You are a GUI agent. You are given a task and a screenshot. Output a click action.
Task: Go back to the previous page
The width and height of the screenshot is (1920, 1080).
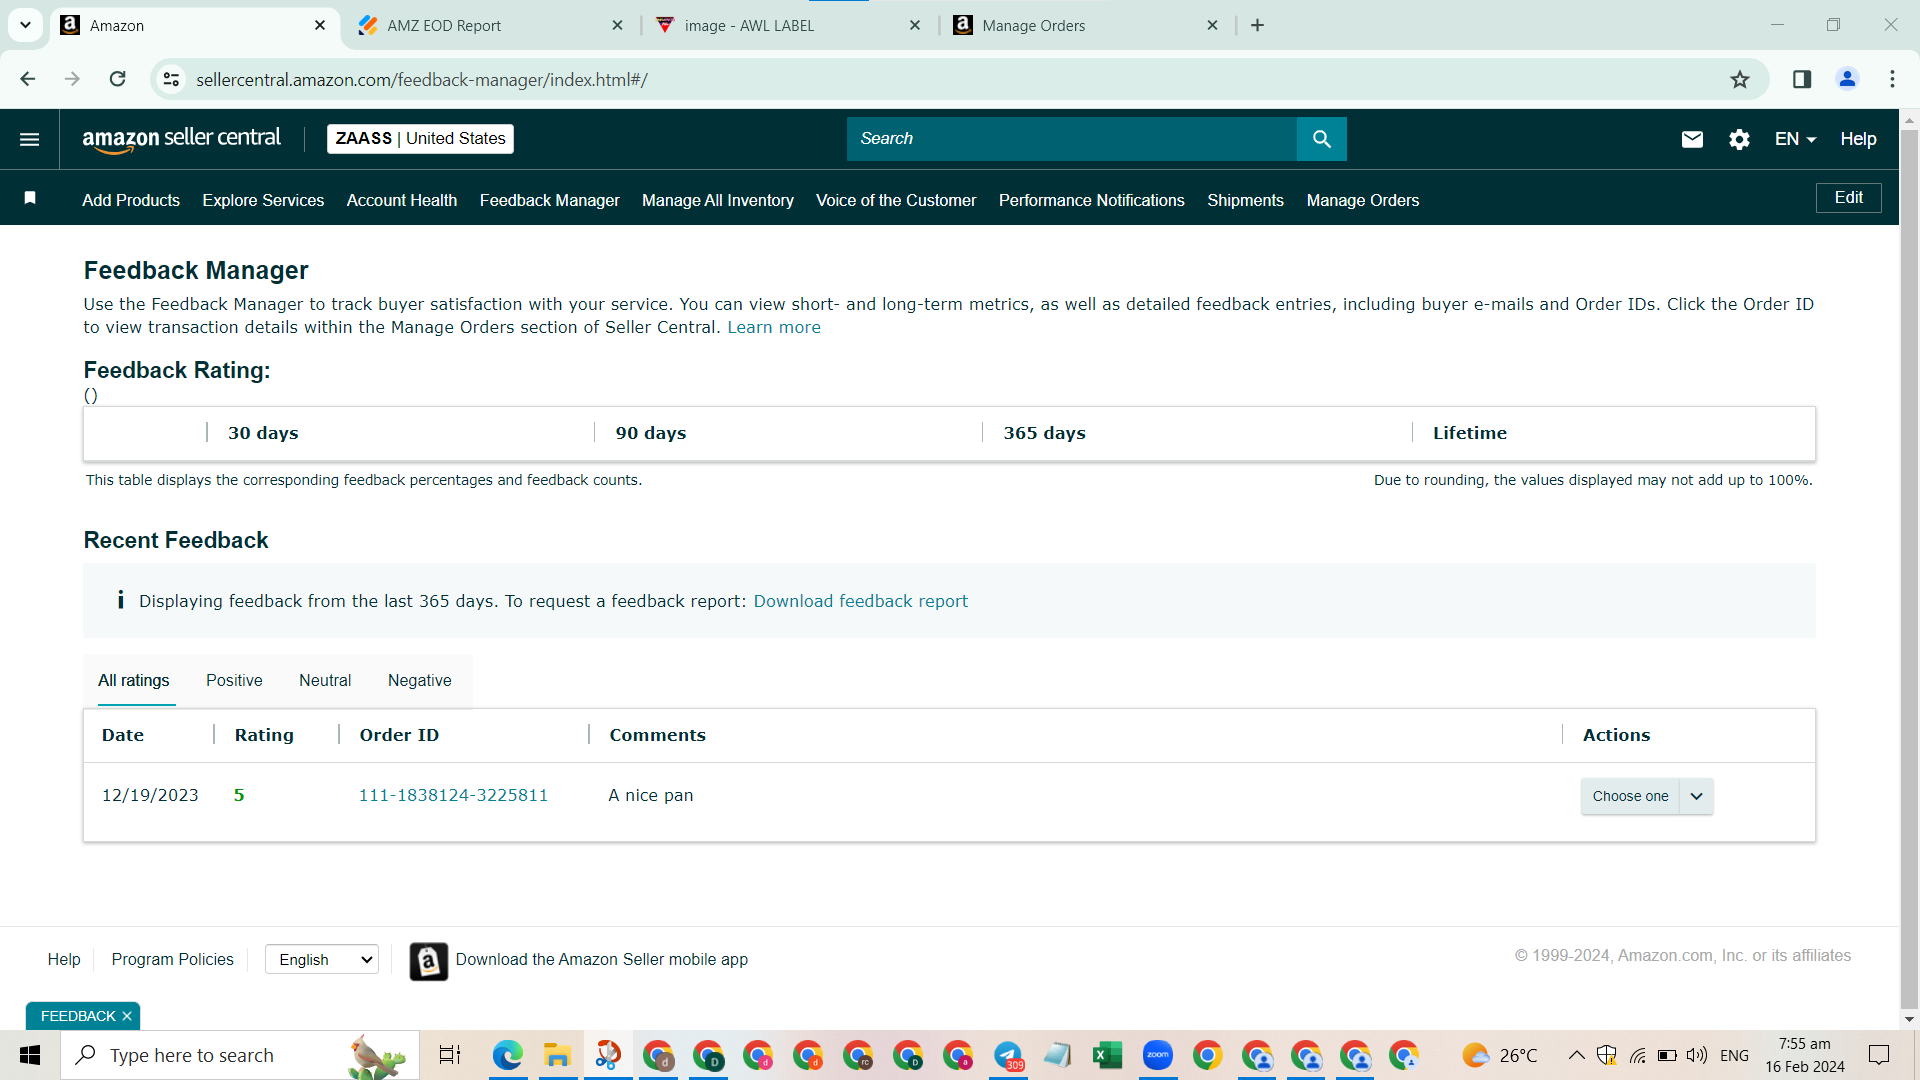(x=28, y=79)
